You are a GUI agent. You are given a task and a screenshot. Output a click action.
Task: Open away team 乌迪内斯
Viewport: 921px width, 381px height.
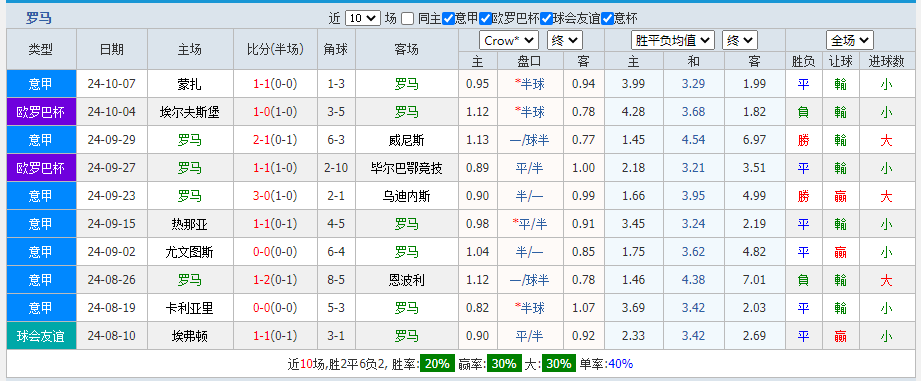pos(406,197)
